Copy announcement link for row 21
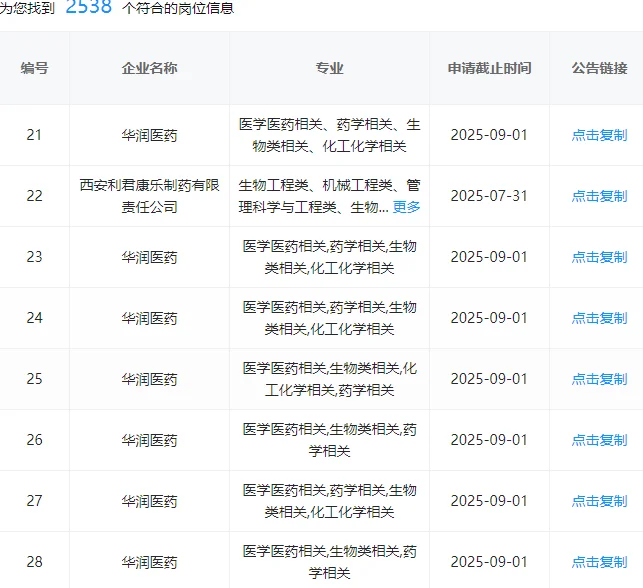 600,135
